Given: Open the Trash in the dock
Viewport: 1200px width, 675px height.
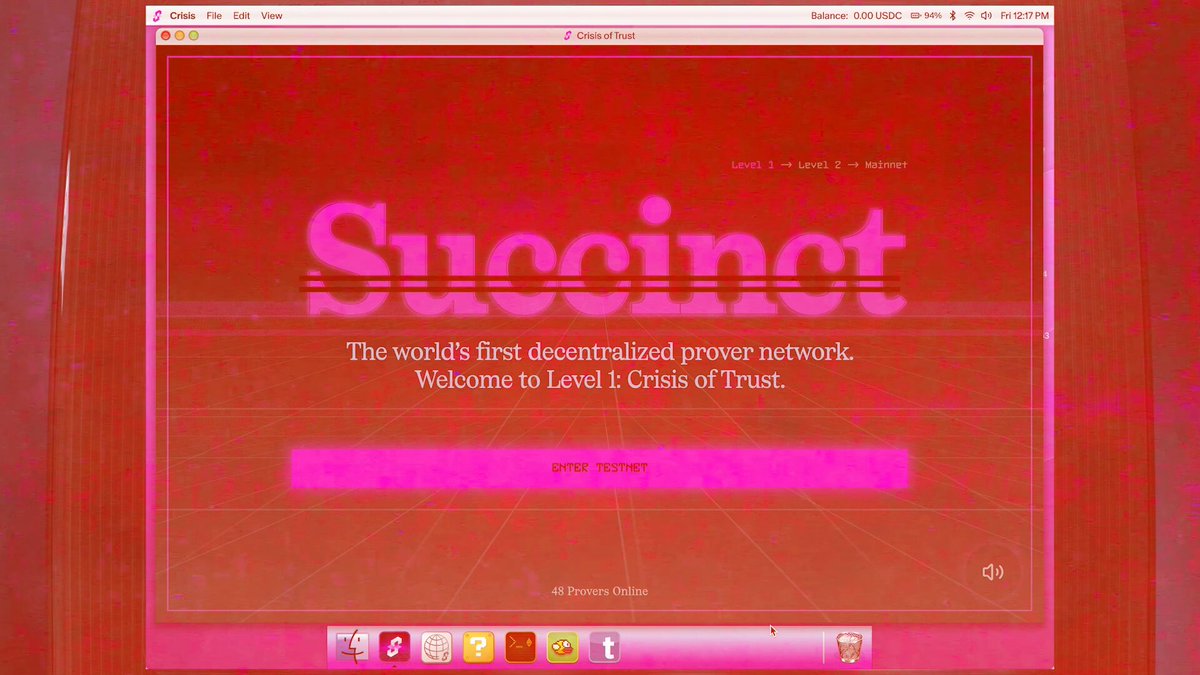Looking at the screenshot, I should point(849,647).
